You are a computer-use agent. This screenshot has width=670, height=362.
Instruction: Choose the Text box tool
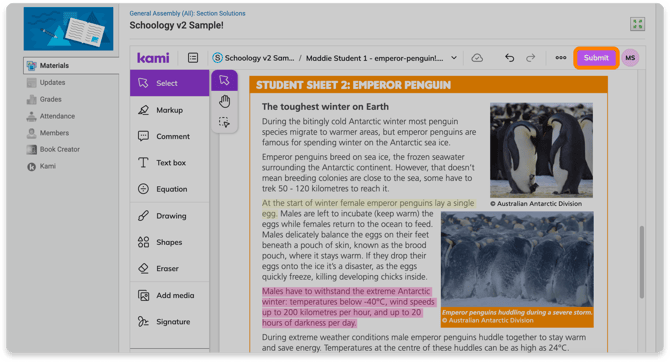tap(169, 163)
